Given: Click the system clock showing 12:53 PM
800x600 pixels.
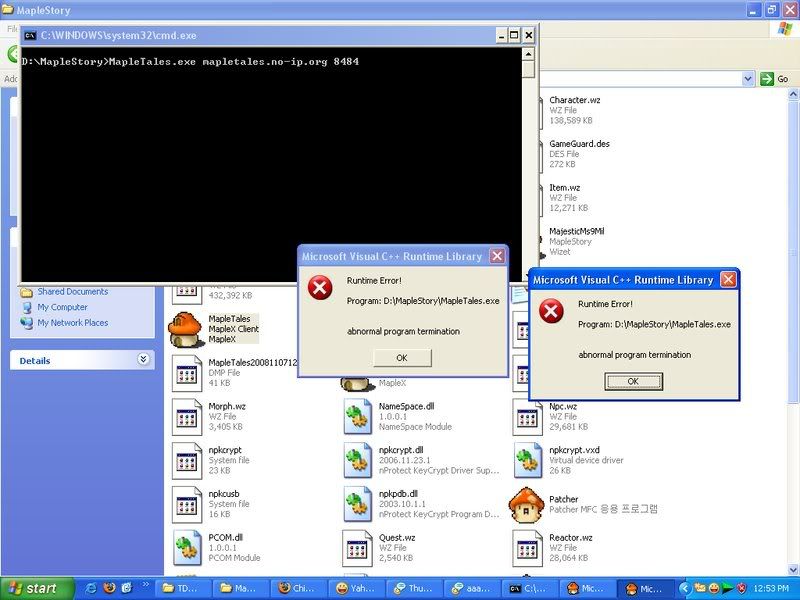Looking at the screenshot, I should tap(771, 589).
